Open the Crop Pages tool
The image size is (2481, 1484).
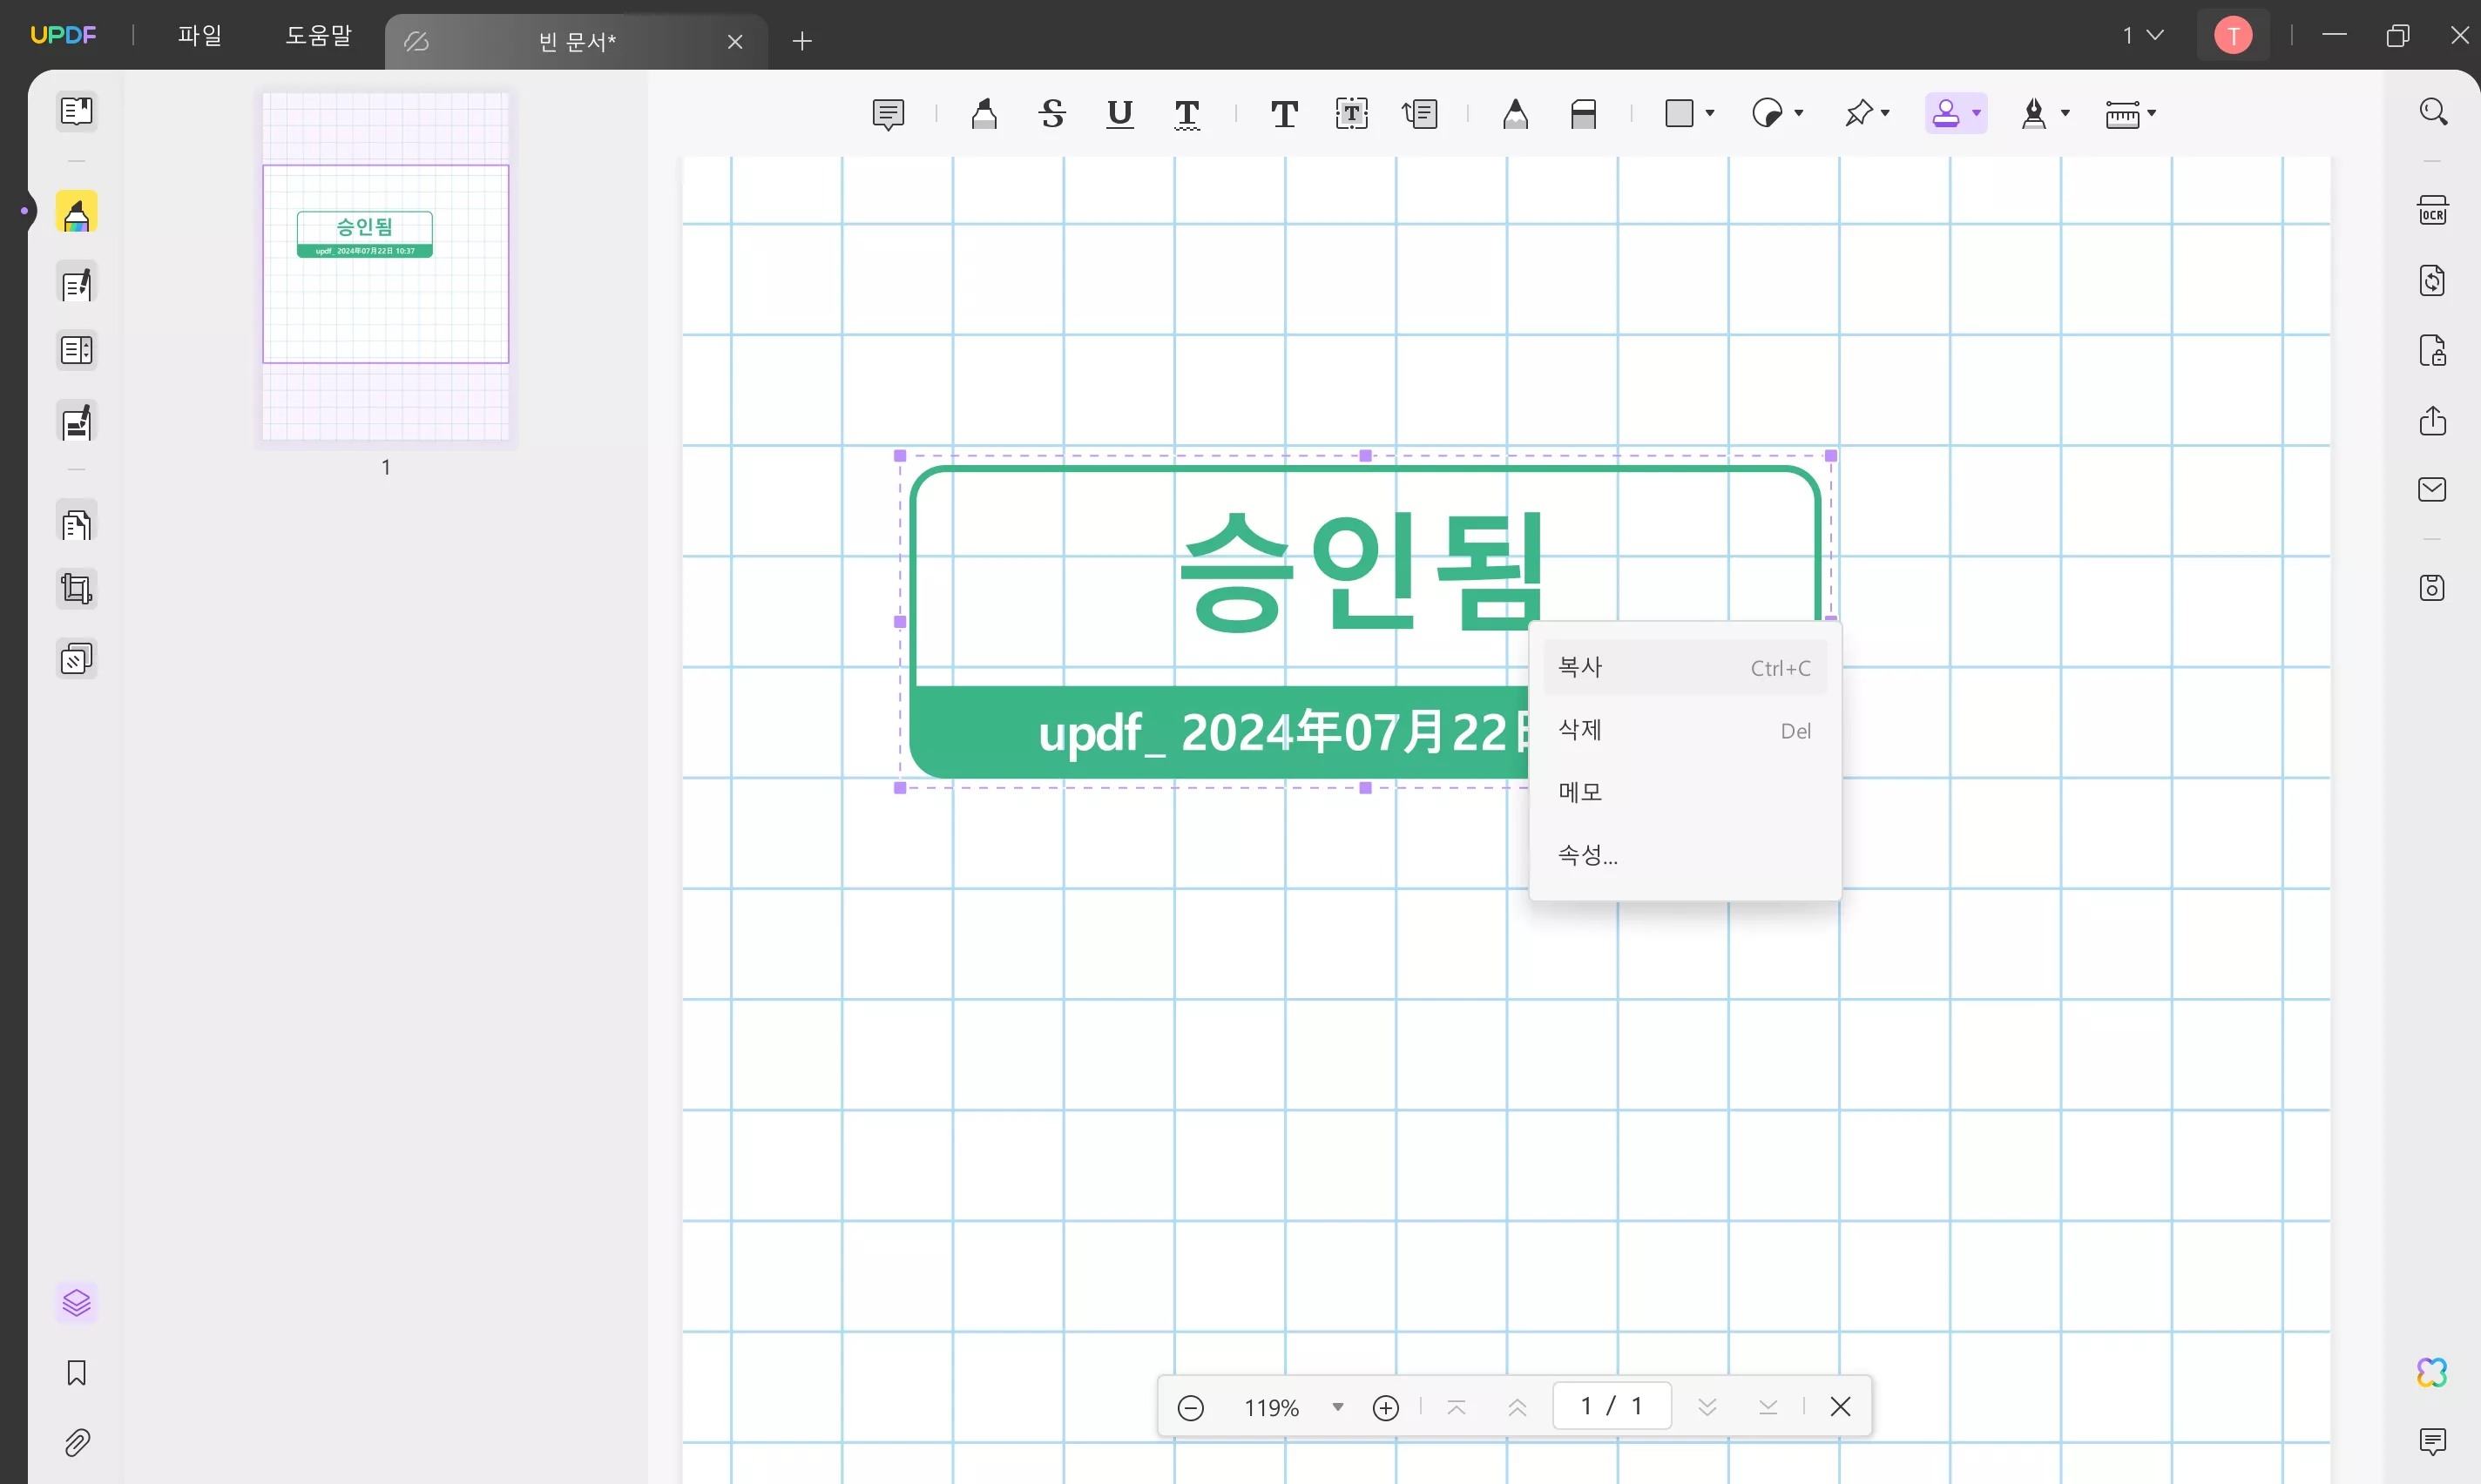76,589
